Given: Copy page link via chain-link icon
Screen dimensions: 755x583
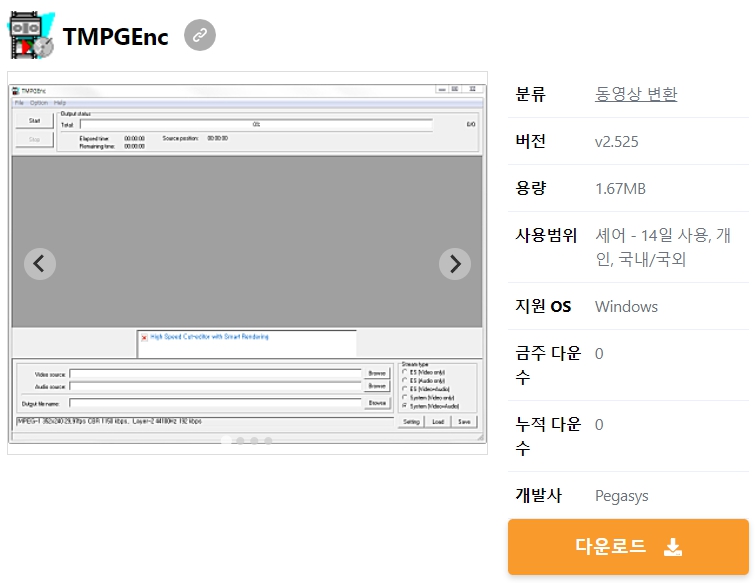Looking at the screenshot, I should pyautogui.click(x=200, y=35).
